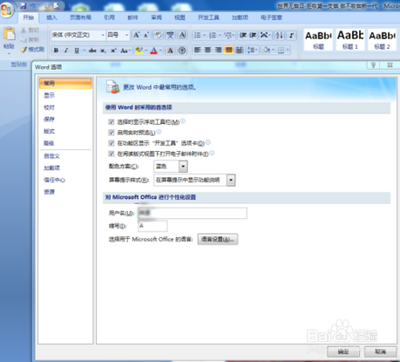Image resolution: width=400 pixels, height=362 pixels.
Task: Click the Character Border icon
Action: click(182, 35)
